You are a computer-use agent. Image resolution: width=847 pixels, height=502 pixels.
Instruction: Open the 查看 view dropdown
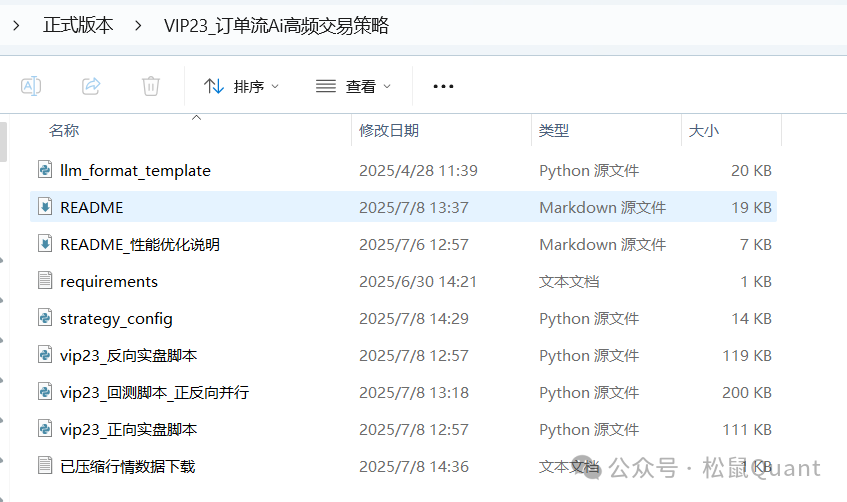[353, 86]
